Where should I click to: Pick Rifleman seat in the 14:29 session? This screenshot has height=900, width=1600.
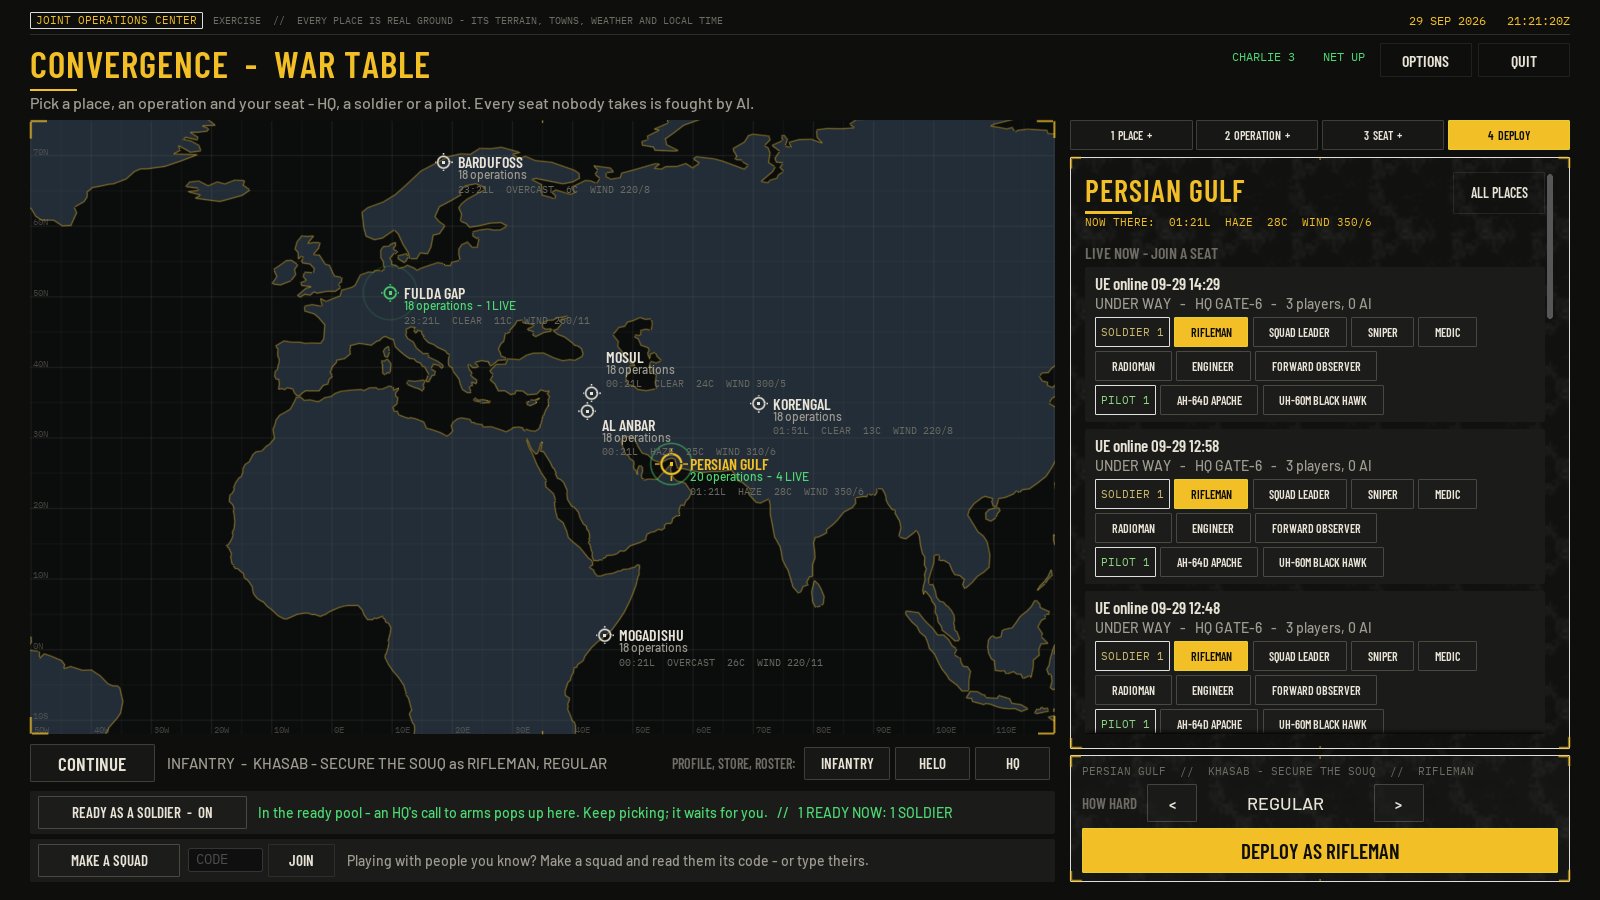click(x=1211, y=332)
